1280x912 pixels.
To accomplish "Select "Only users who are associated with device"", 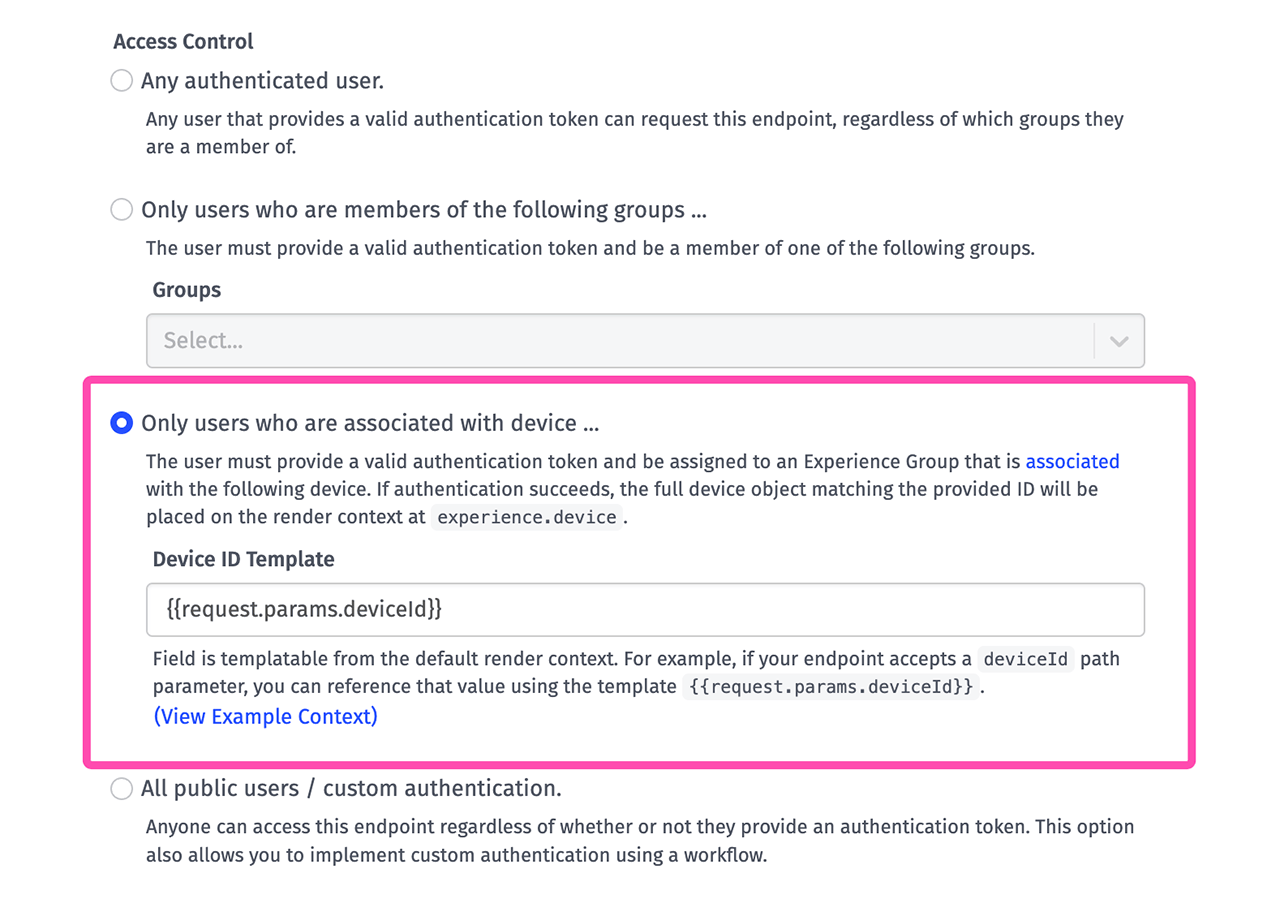I will (x=121, y=423).
